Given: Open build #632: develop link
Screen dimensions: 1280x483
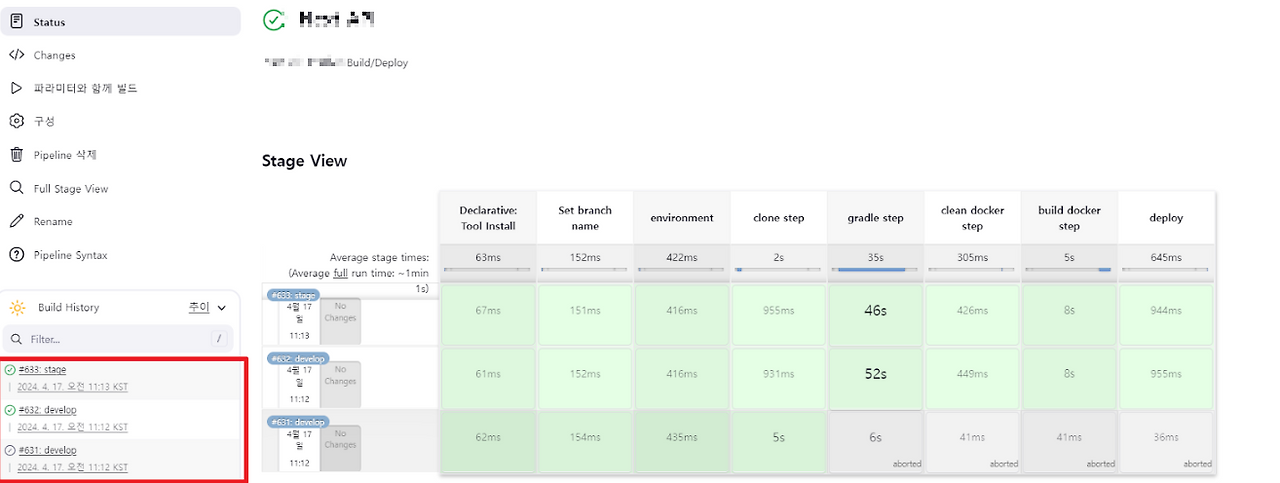Looking at the screenshot, I should 47,410.
